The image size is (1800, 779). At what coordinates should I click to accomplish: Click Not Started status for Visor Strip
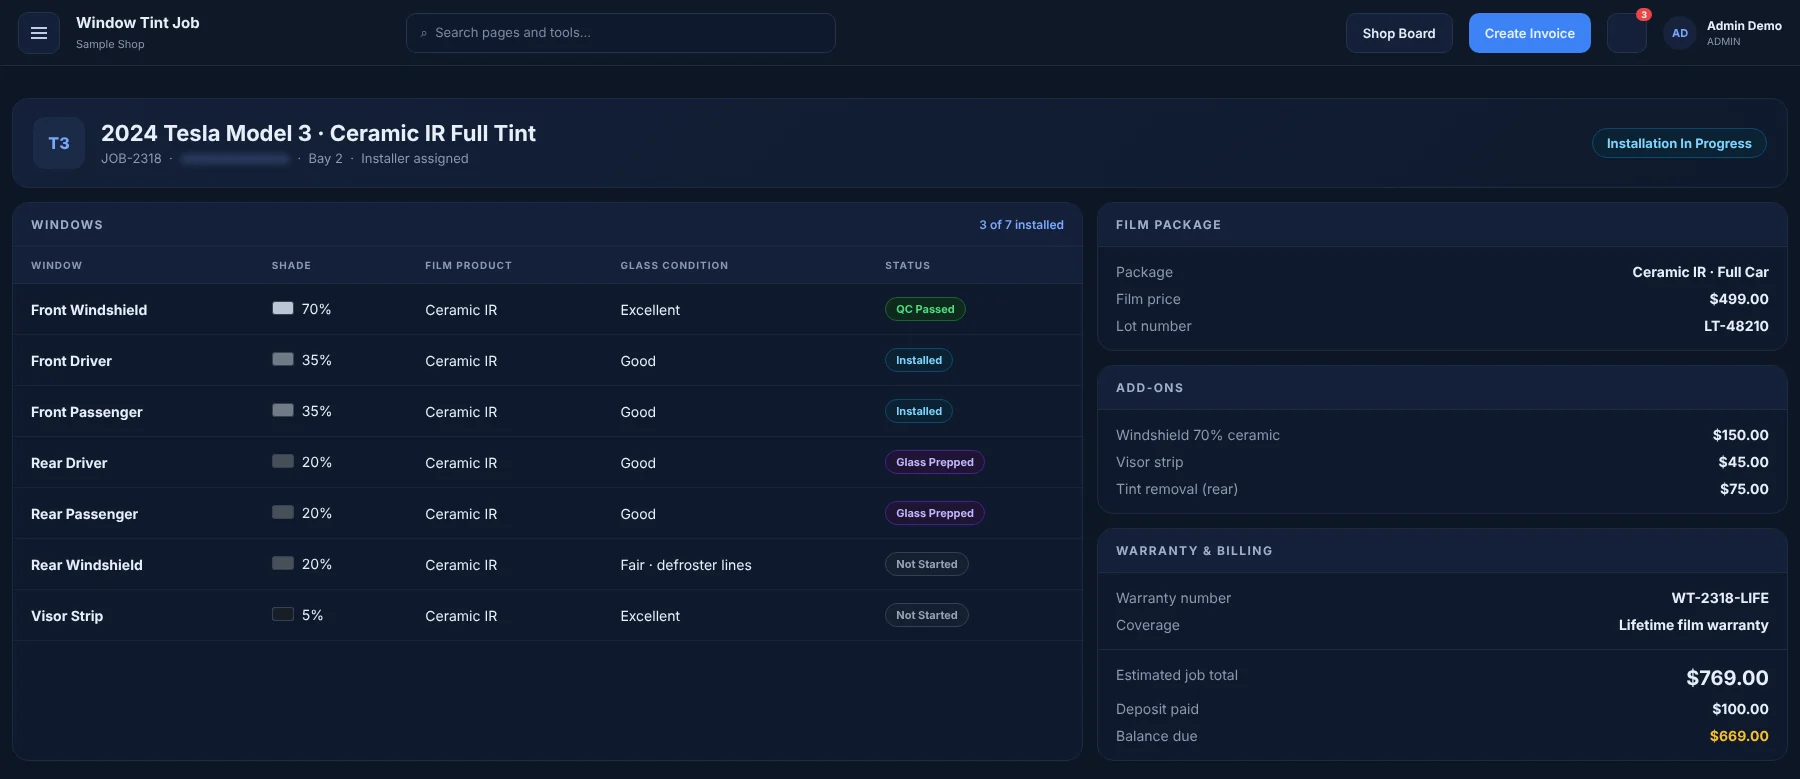point(927,615)
